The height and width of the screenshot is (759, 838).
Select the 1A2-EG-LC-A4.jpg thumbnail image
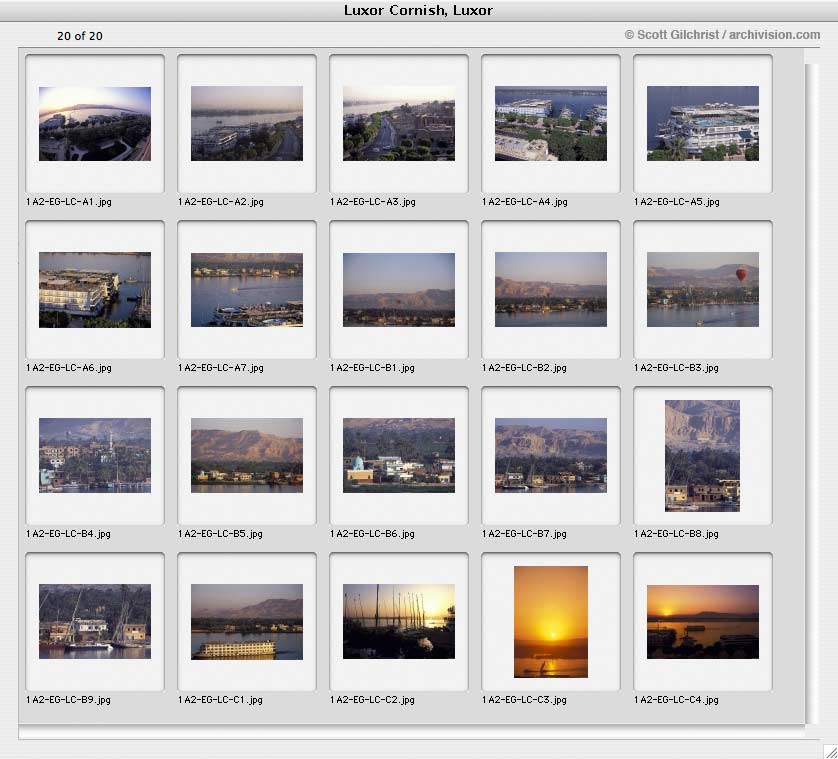[550, 123]
